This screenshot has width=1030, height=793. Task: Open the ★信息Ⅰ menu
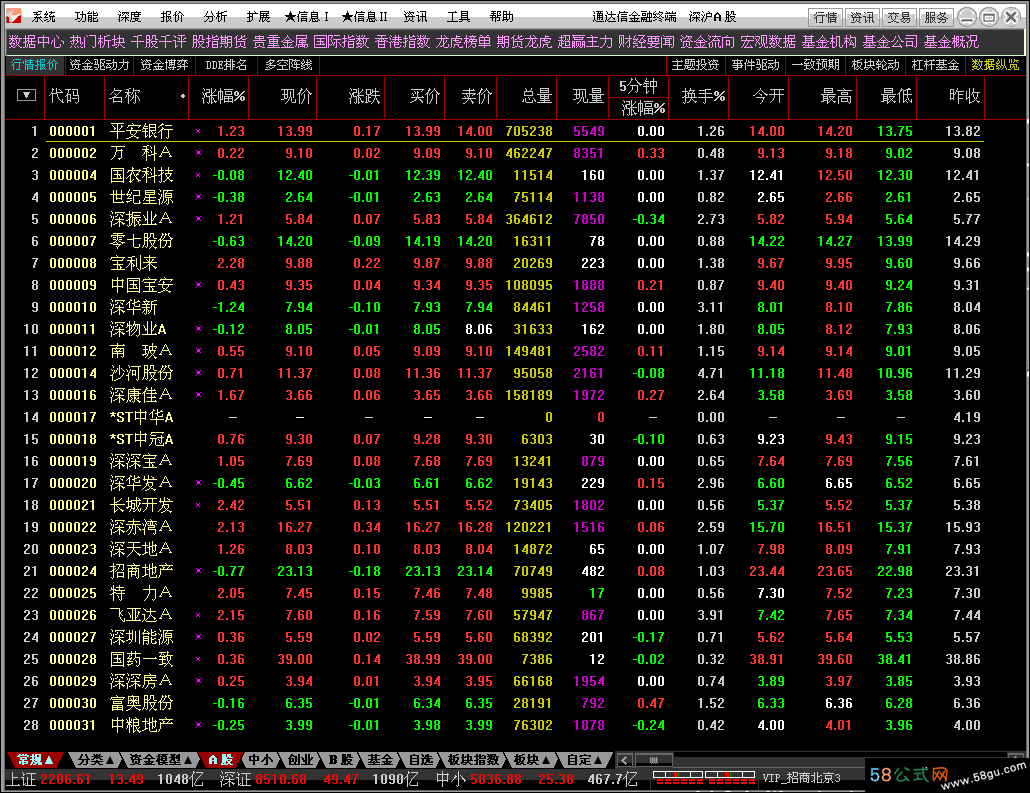click(x=307, y=16)
